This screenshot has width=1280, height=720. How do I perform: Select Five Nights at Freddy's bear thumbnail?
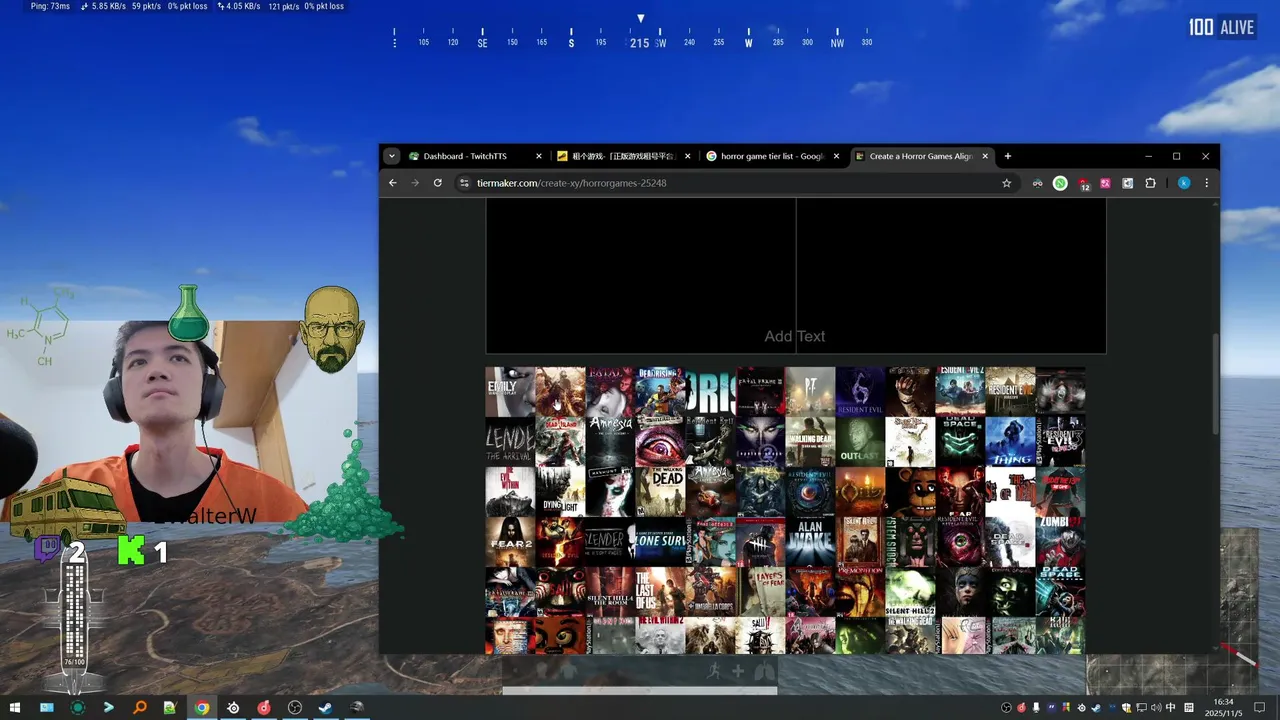tap(910, 492)
